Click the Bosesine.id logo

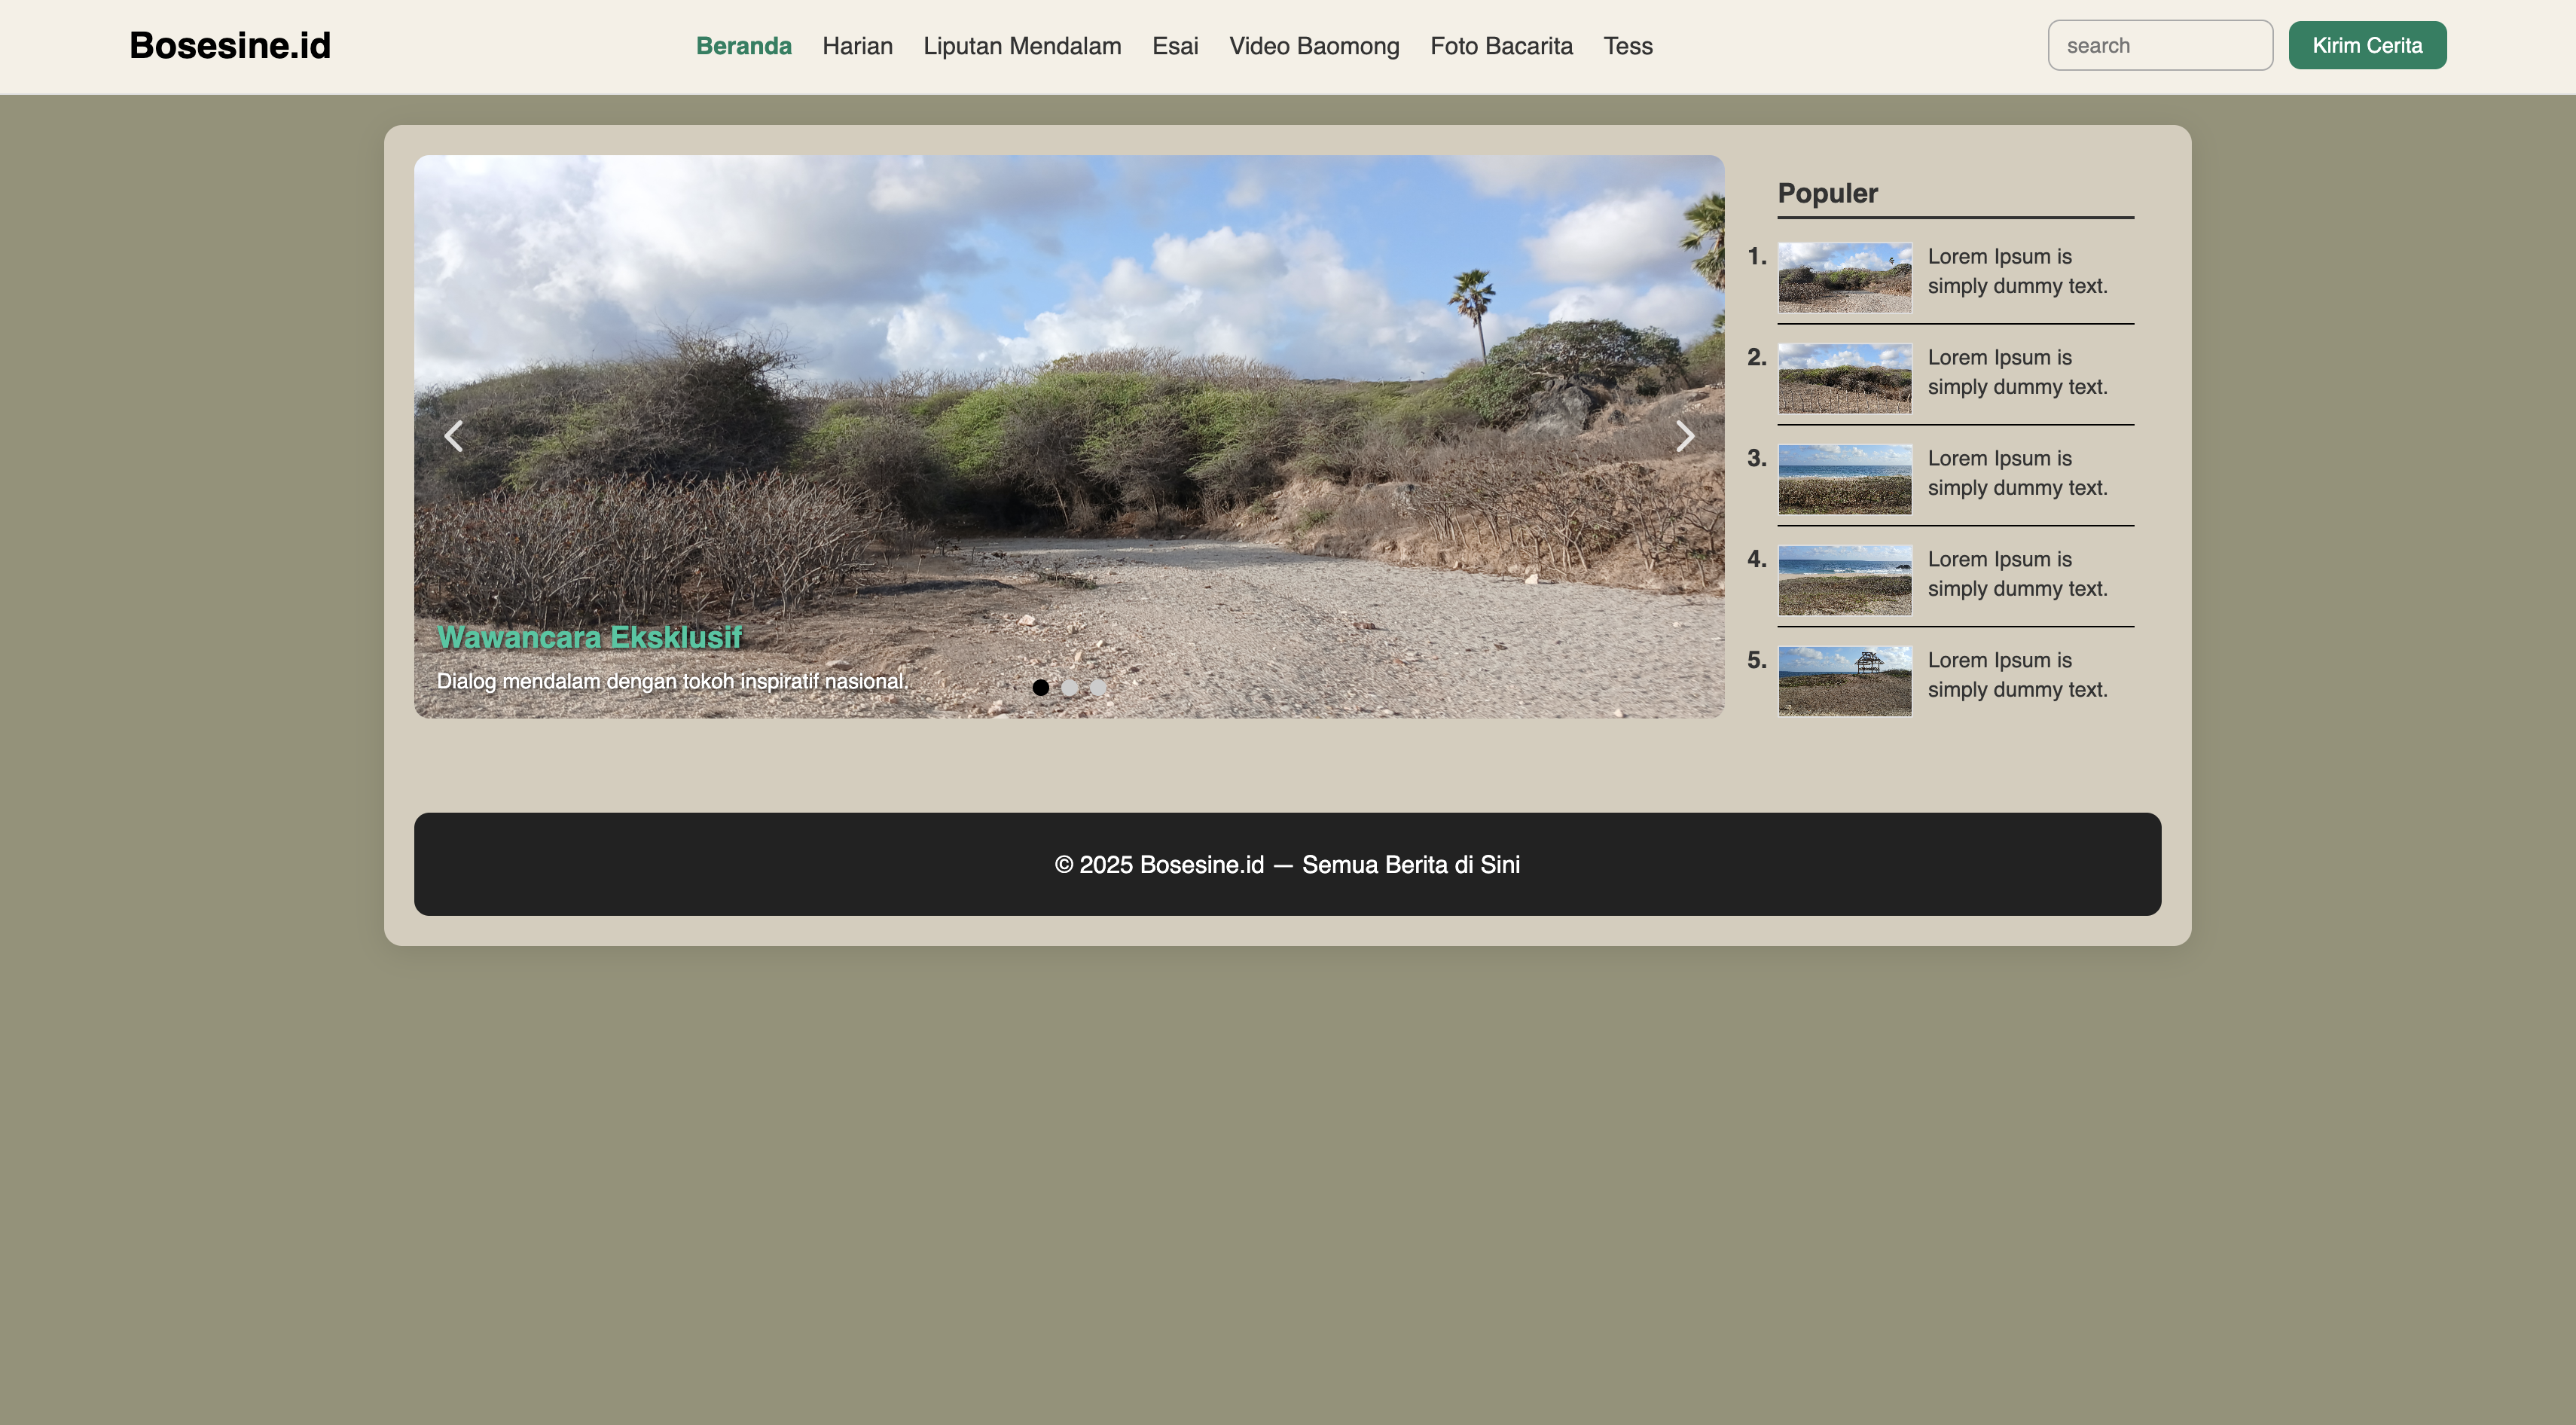[x=229, y=44]
